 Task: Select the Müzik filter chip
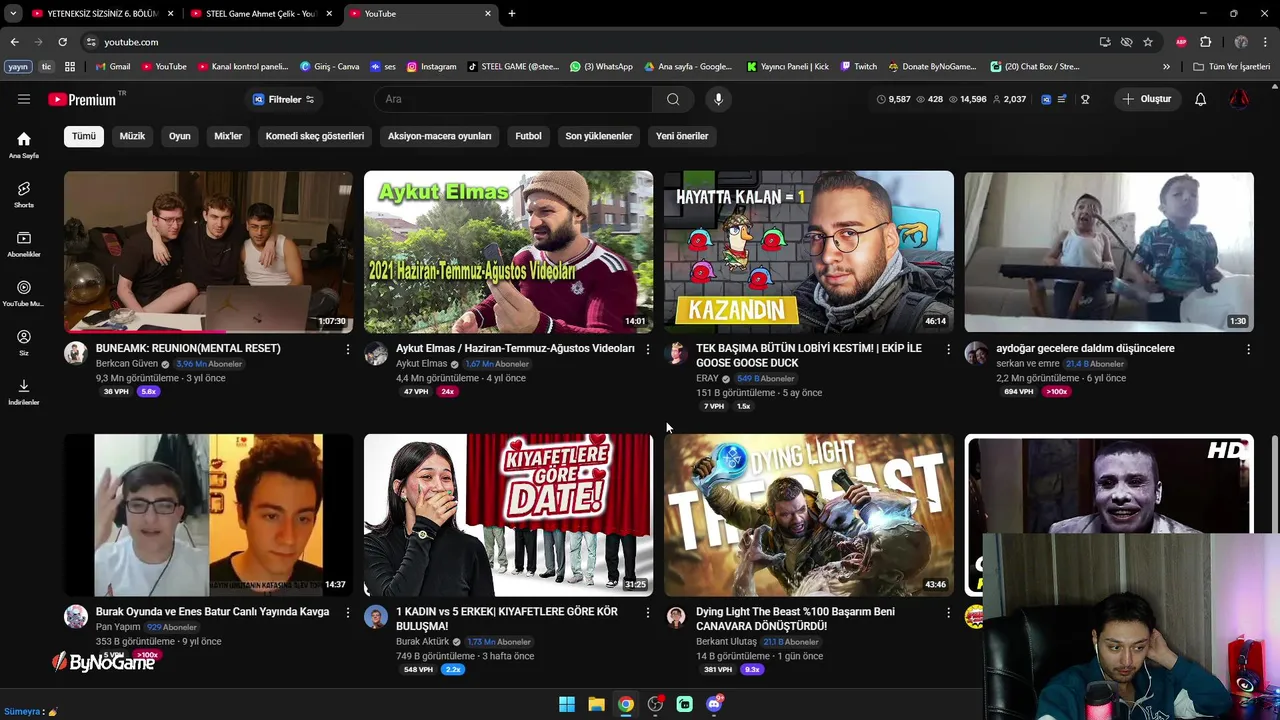(132, 136)
